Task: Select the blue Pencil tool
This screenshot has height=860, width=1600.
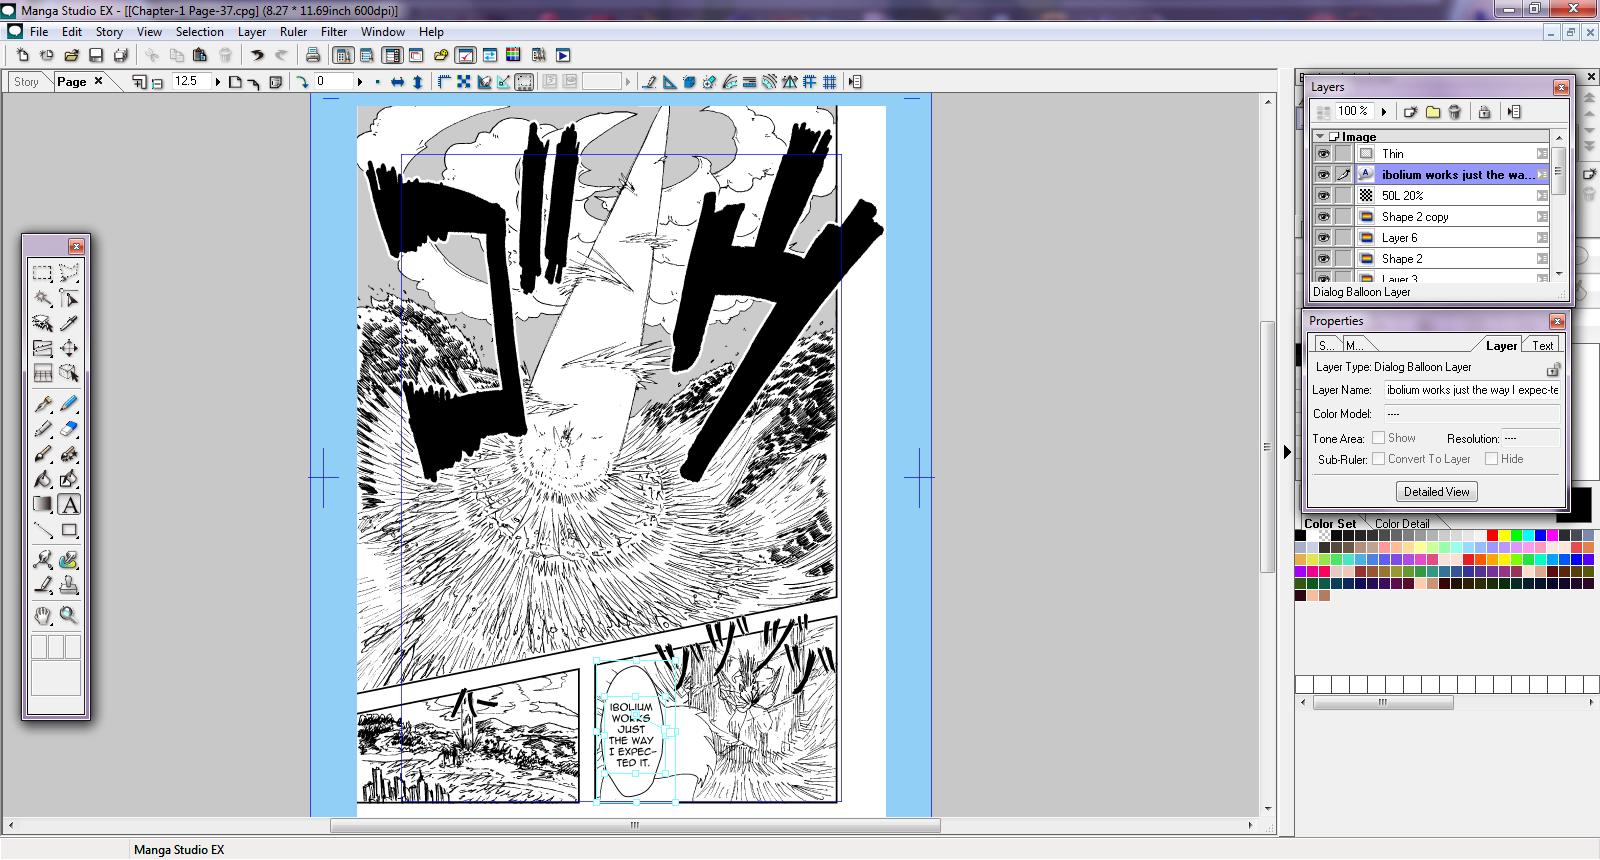Action: click(x=69, y=403)
